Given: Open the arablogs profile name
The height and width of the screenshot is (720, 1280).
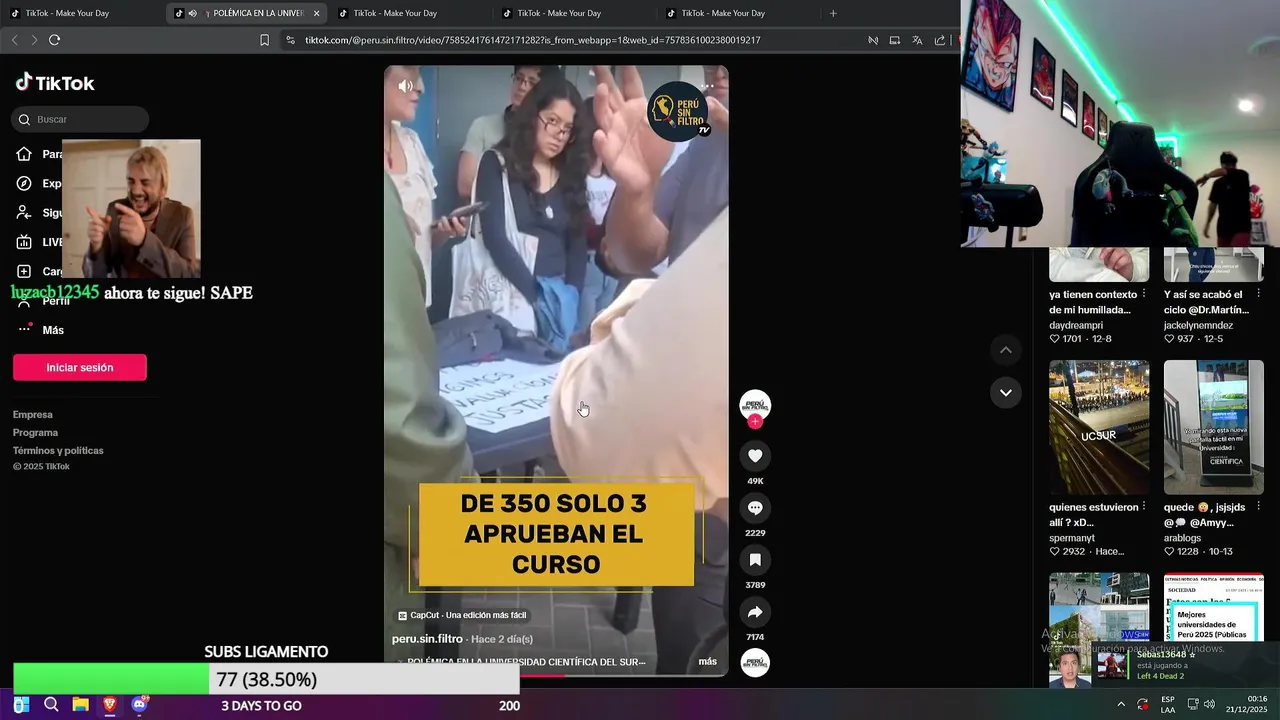Looking at the screenshot, I should click(x=1184, y=538).
